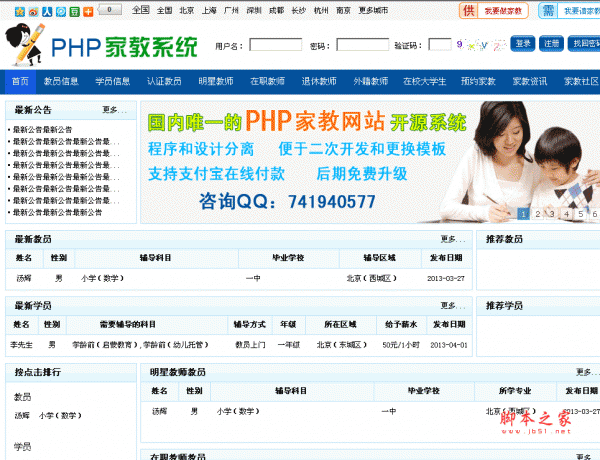The height and width of the screenshot is (460, 600).
Task: Focus the 密码 password field
Action: [x=363, y=45]
